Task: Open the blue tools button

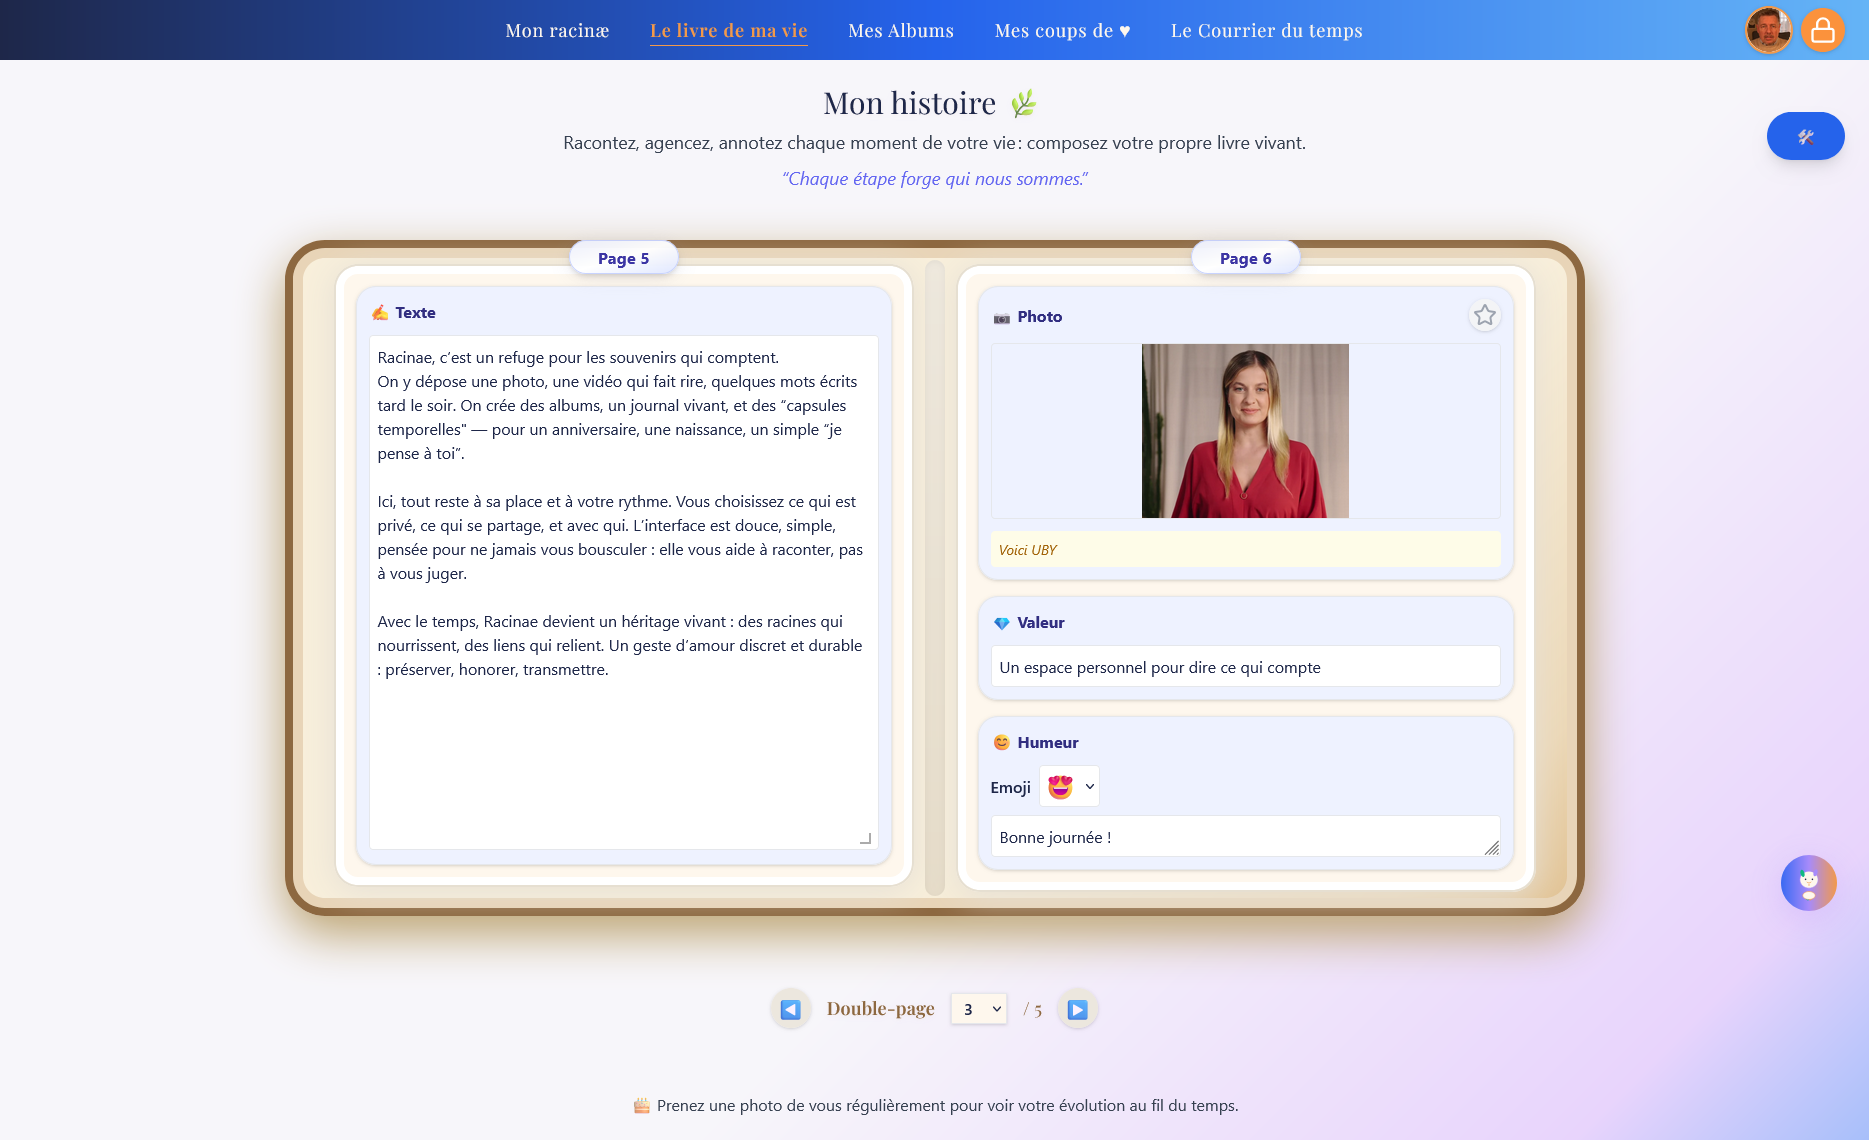Action: click(x=1805, y=136)
